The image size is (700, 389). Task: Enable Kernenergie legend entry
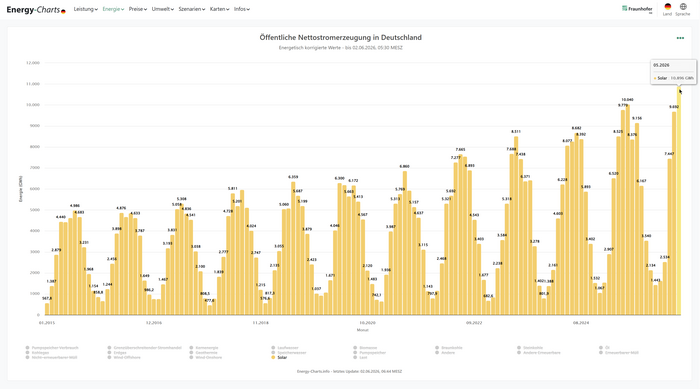204,347
